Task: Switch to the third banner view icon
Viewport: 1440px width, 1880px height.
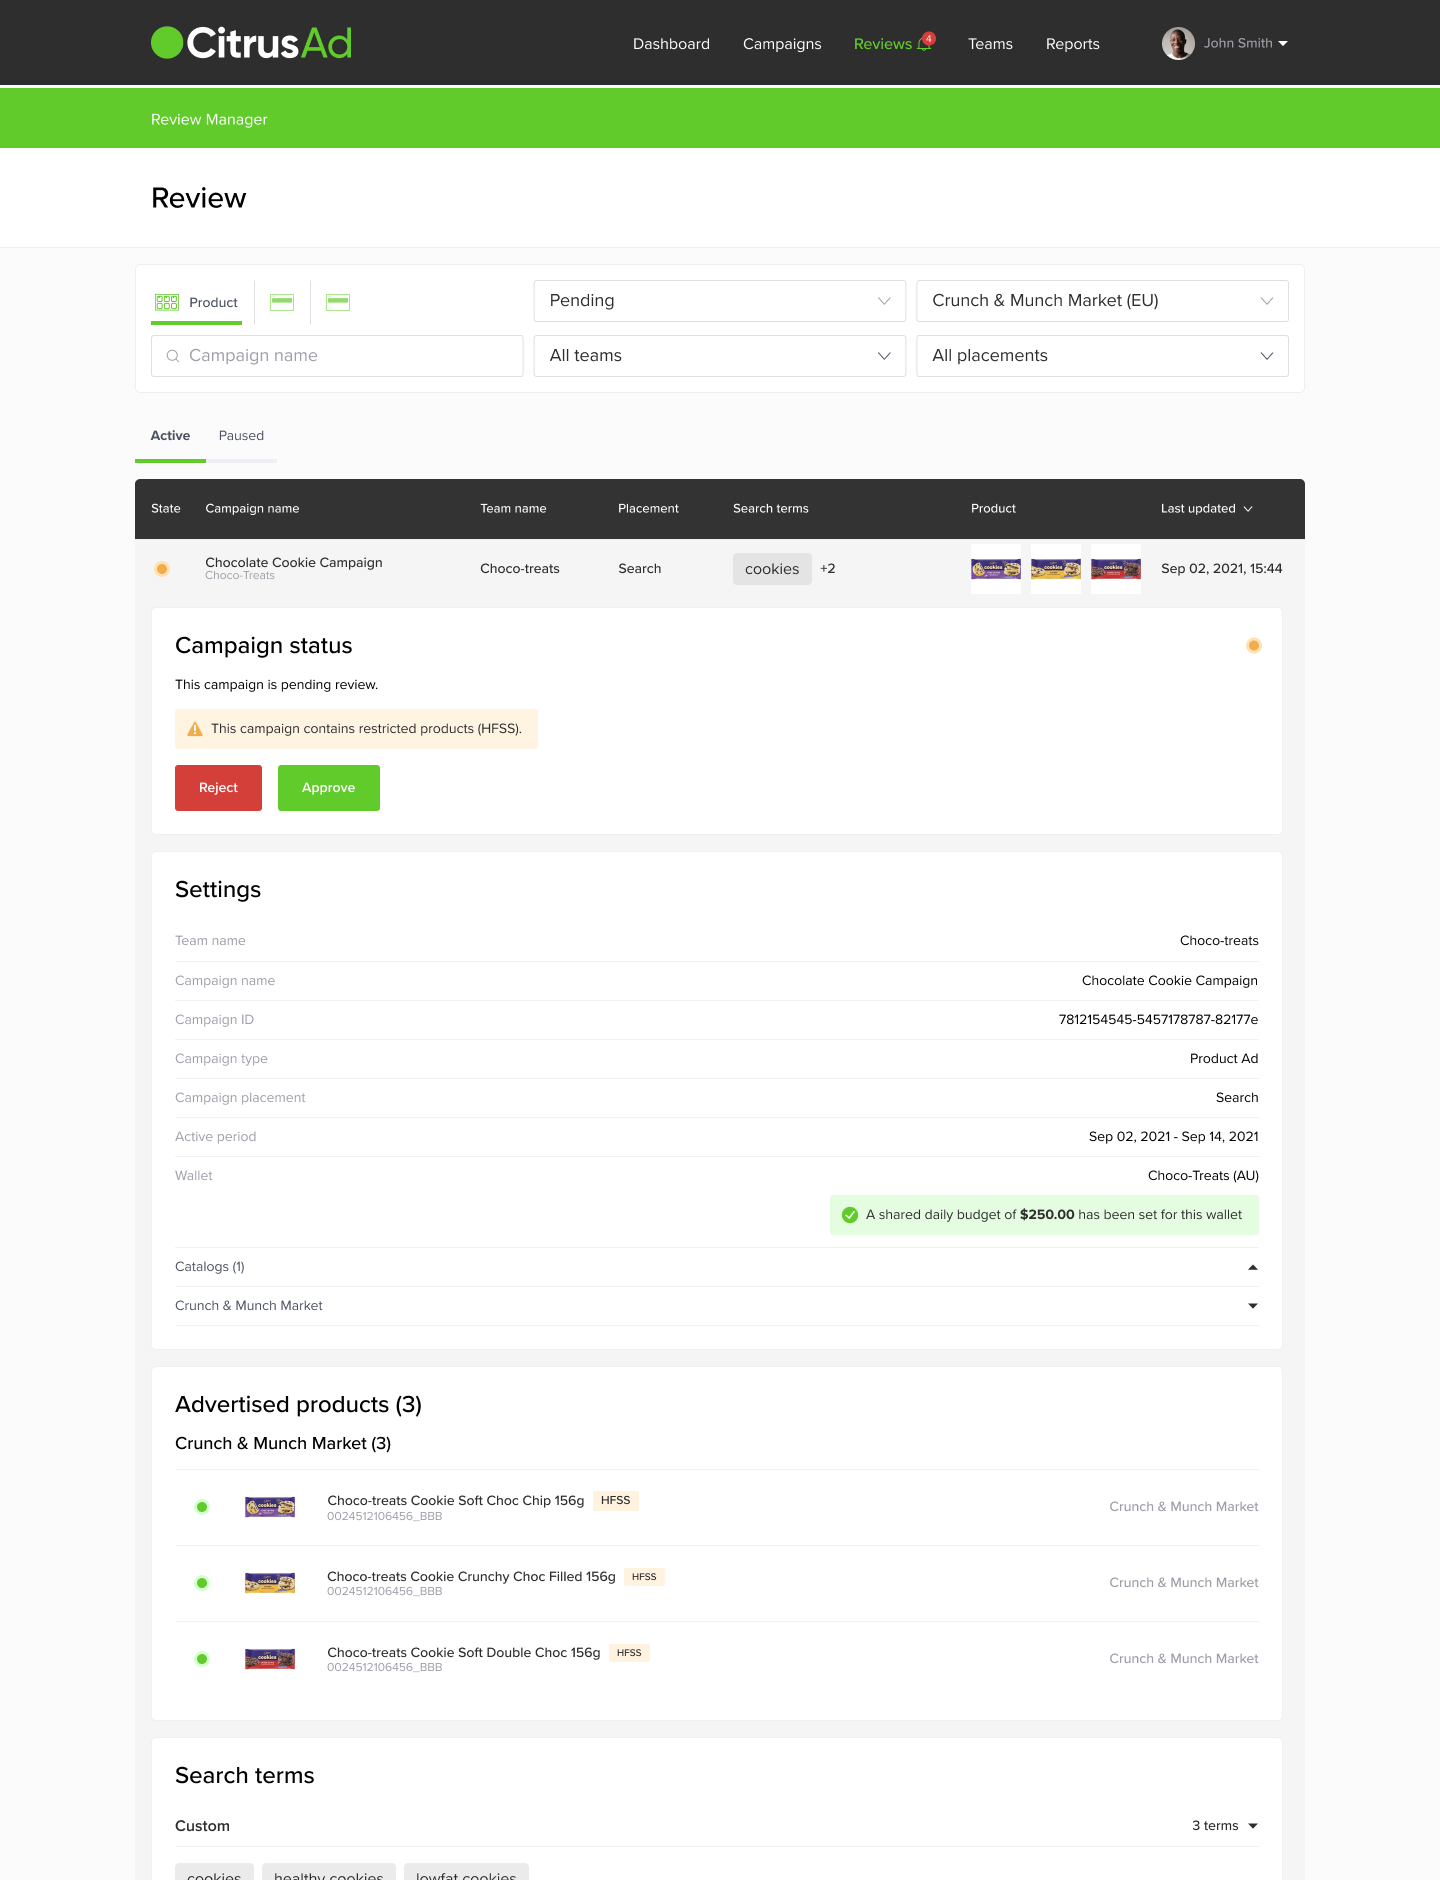Action: pos(338,302)
